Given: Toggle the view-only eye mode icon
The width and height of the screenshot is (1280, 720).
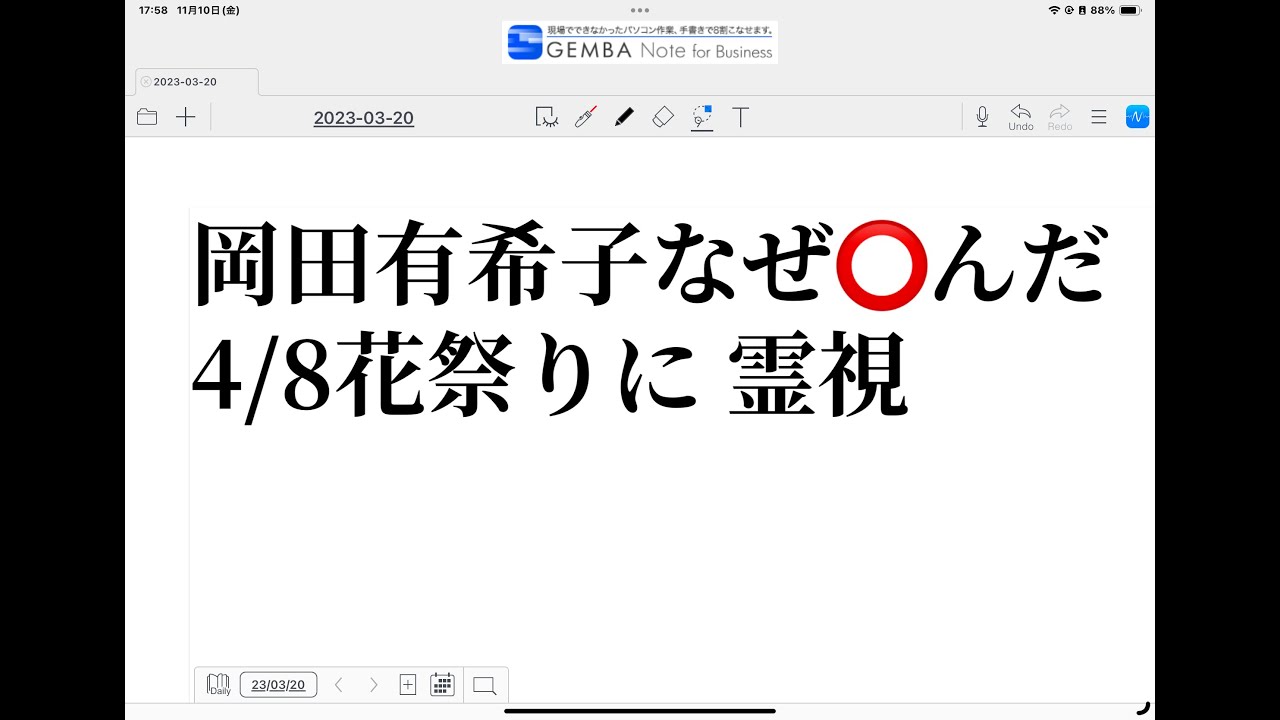Looking at the screenshot, I should tap(546, 117).
